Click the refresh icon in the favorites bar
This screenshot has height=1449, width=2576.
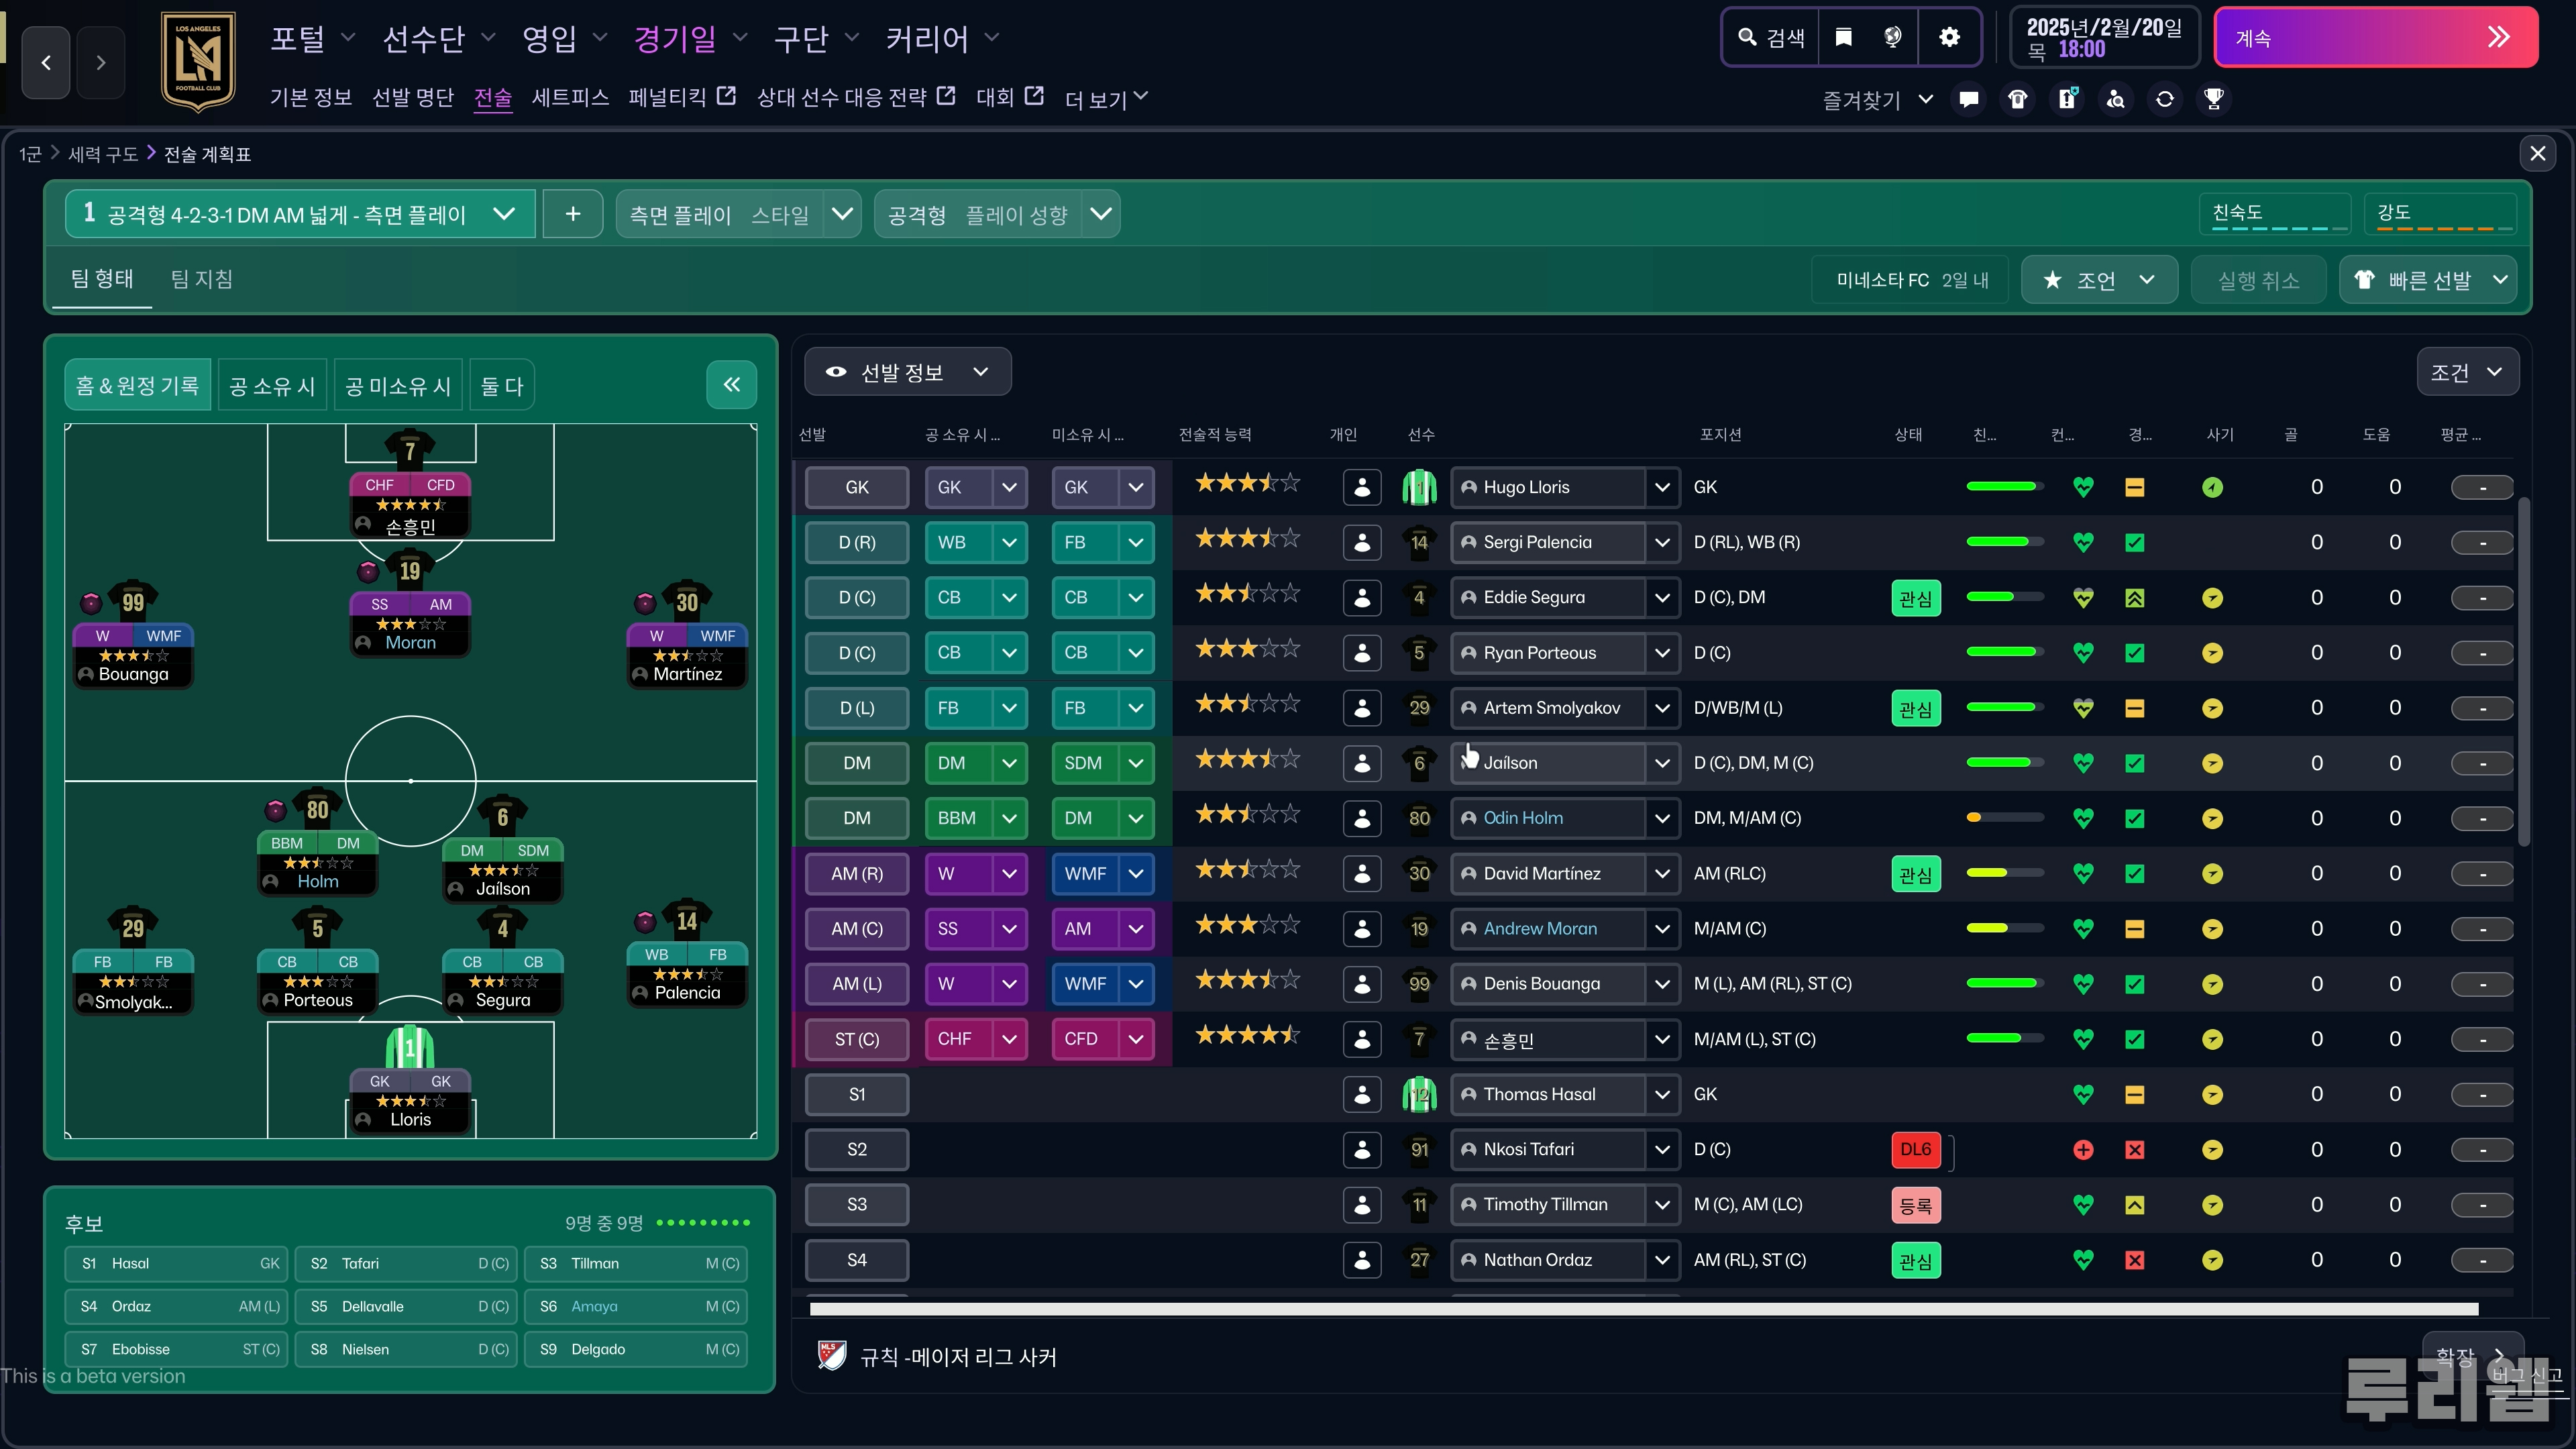2164,99
